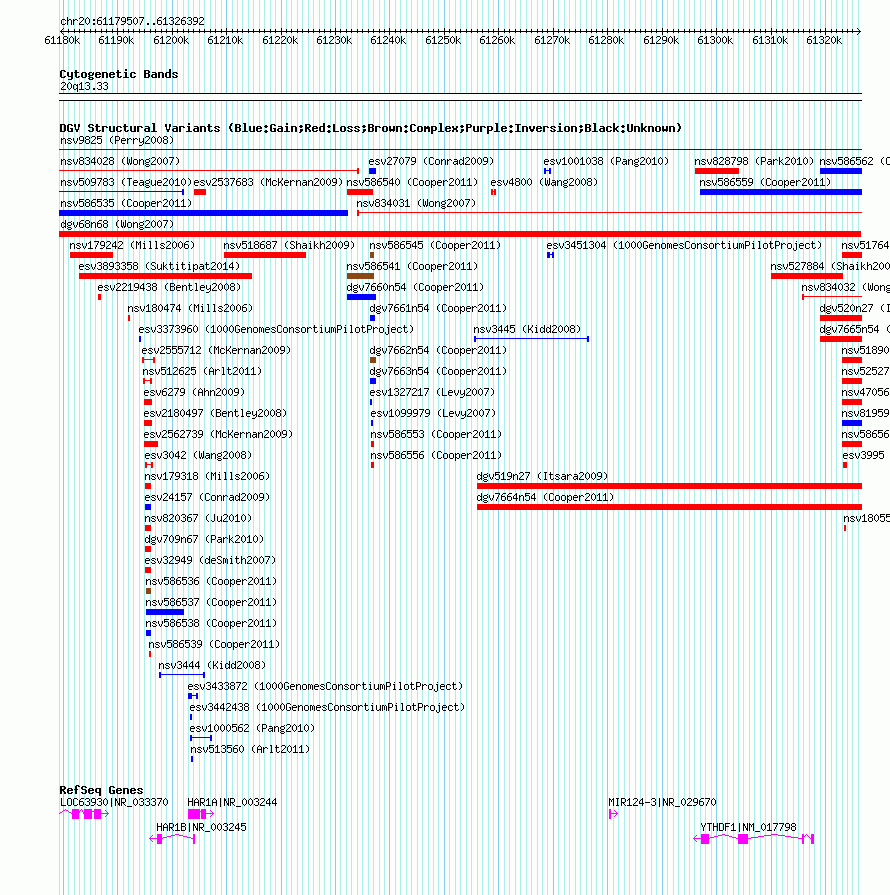The image size is (890, 895).
Task: Select esv3042 (Wang2008) label
Action: tap(198, 456)
